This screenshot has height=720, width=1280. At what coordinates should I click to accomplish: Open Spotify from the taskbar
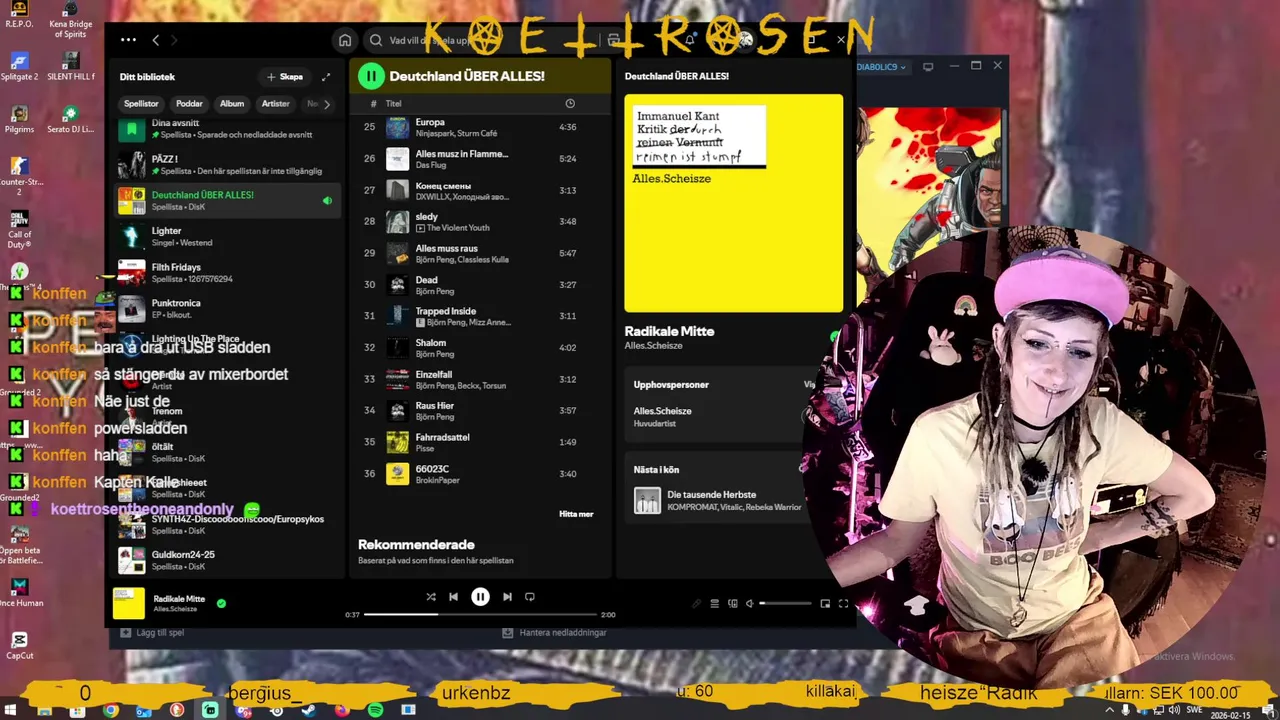[375, 710]
